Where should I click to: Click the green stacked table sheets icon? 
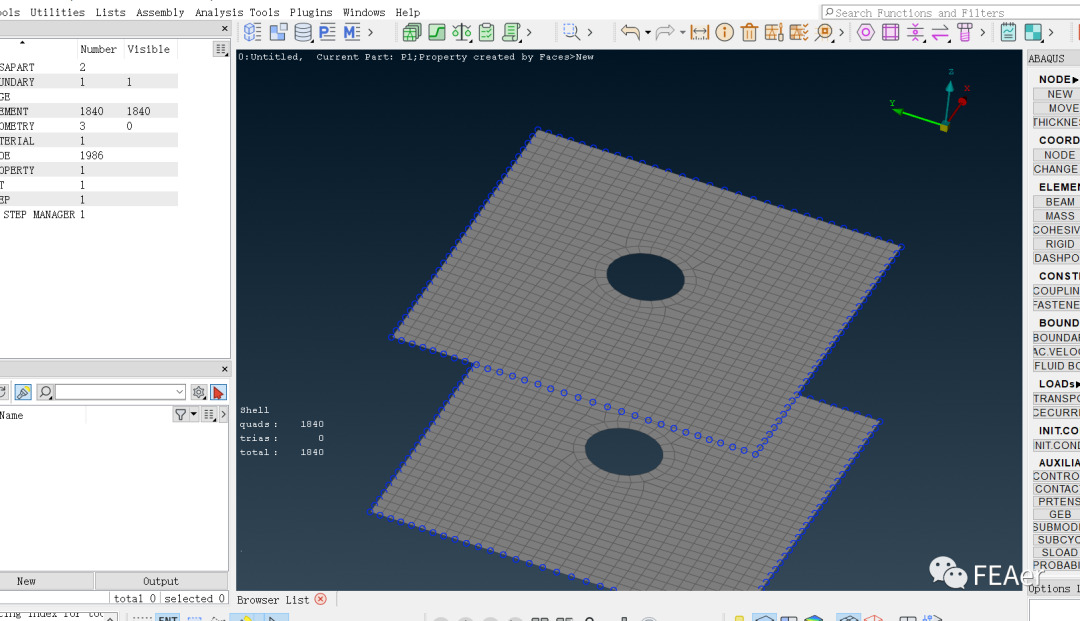(x=412, y=32)
